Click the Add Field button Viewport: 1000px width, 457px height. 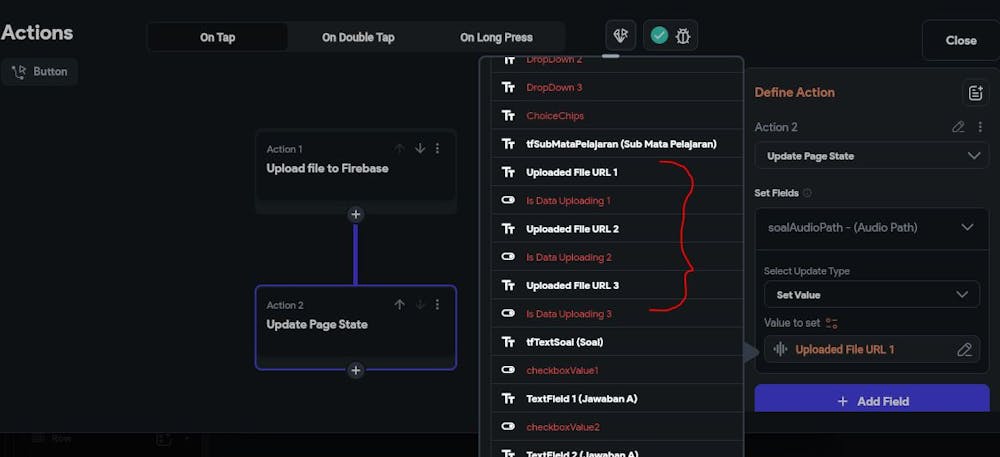pos(872,400)
